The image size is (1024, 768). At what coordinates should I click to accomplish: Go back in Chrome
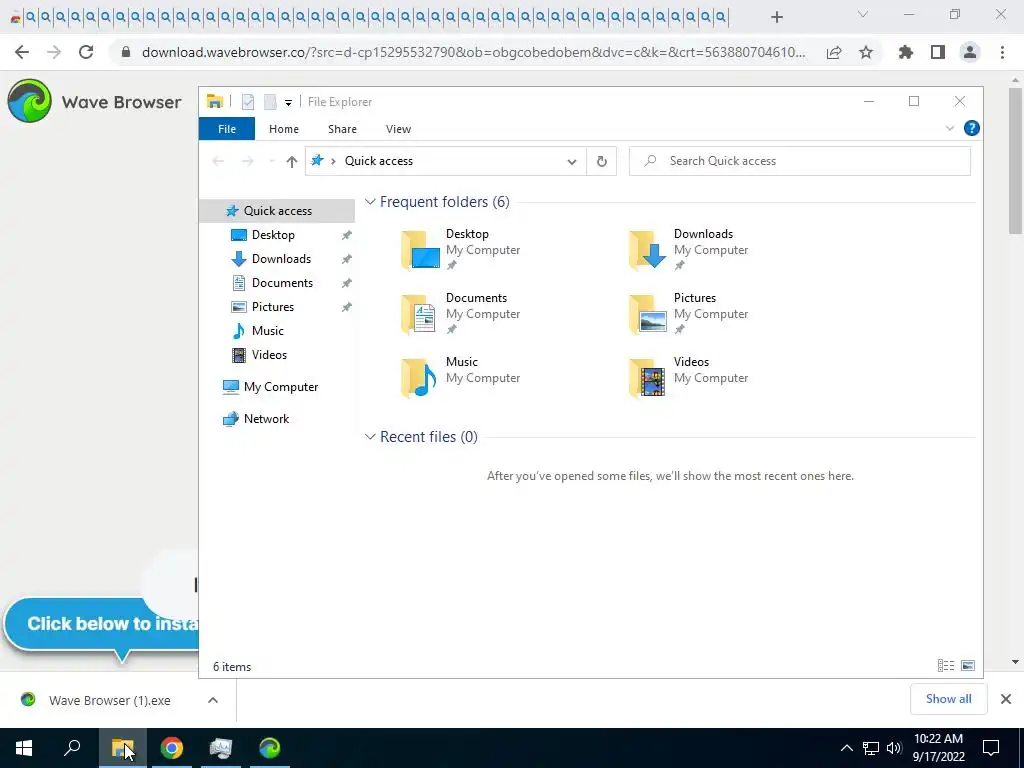[22, 52]
